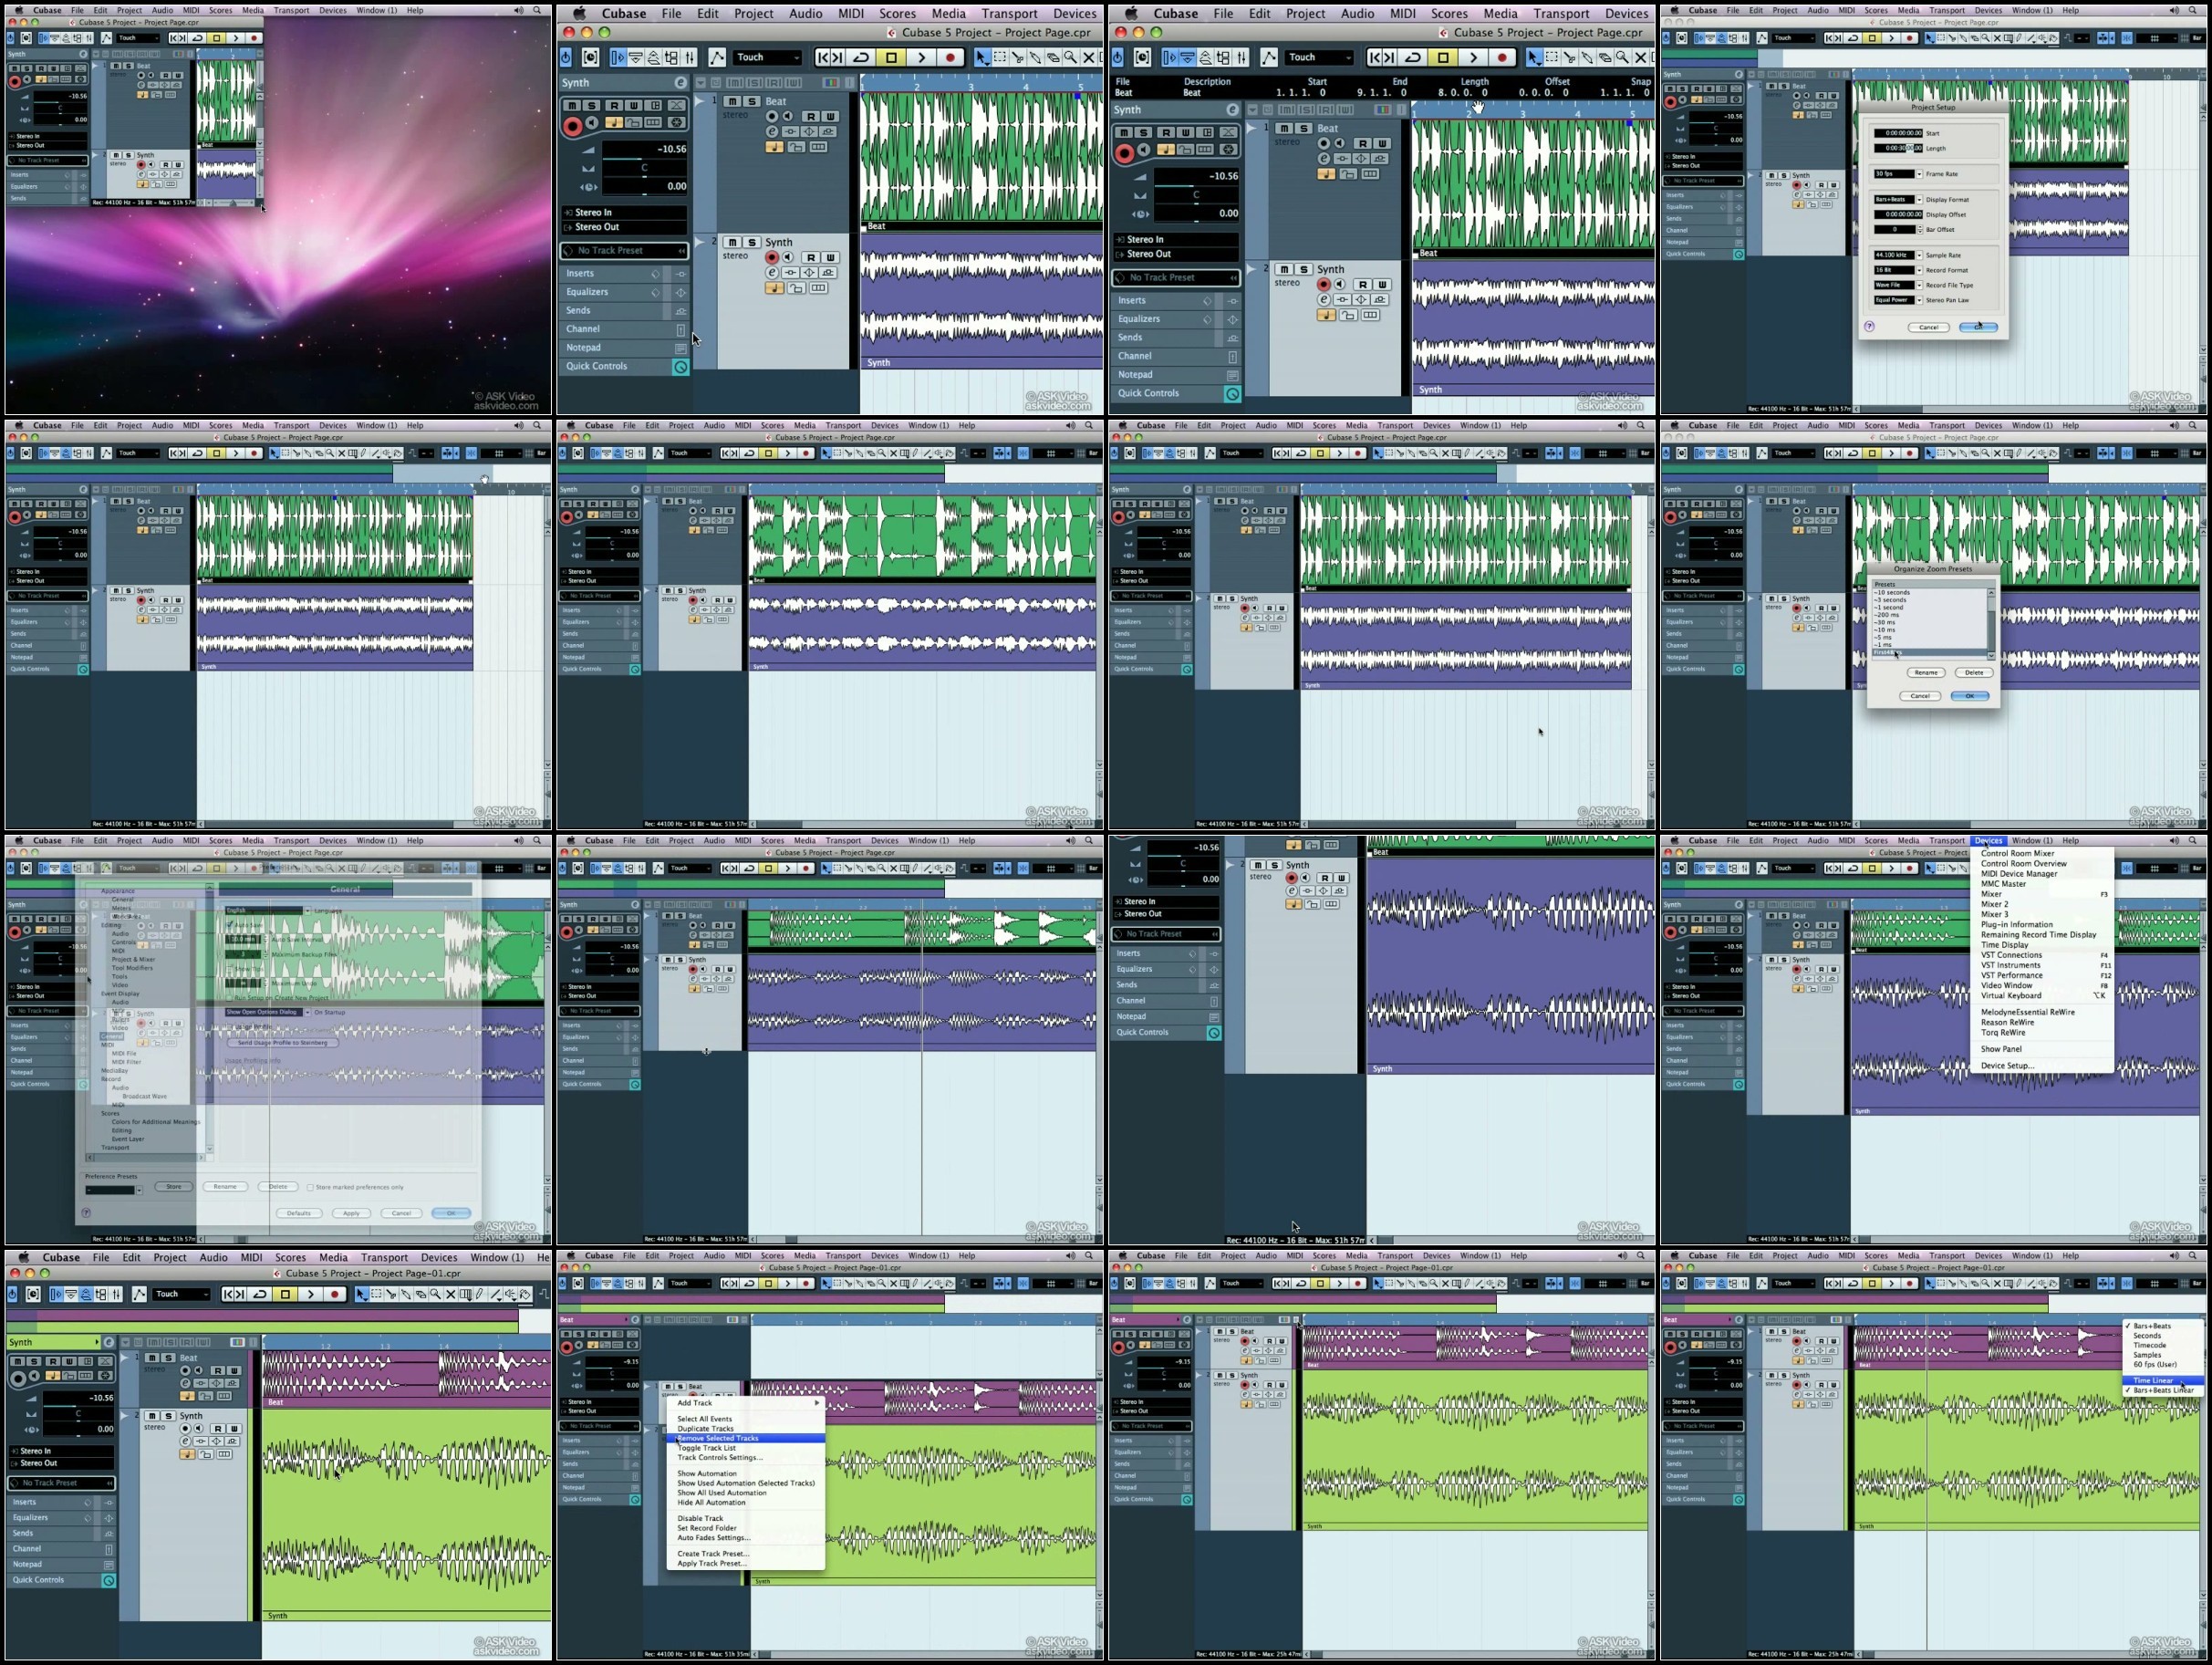Click Cancel in the Project Setup dialog
Image resolution: width=2212 pixels, height=1665 pixels.
pos(1928,327)
